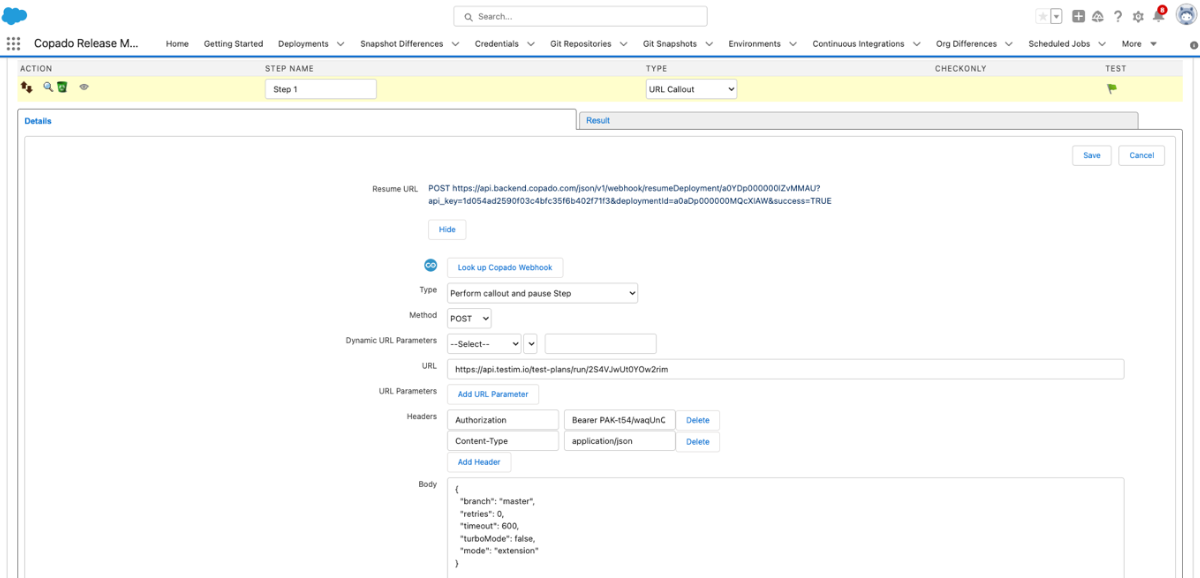Open the Git Snapshots tab
The width and height of the screenshot is (1200, 578).
point(669,44)
